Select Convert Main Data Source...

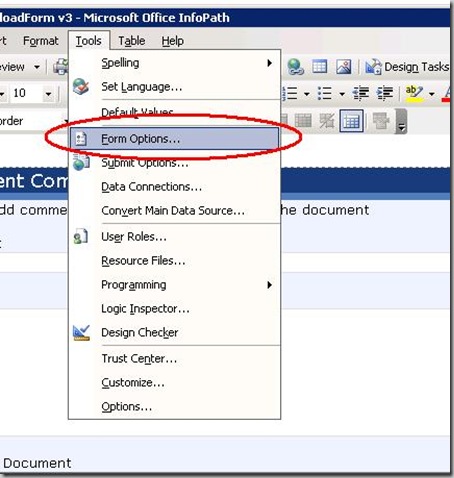pyautogui.click(x=174, y=211)
